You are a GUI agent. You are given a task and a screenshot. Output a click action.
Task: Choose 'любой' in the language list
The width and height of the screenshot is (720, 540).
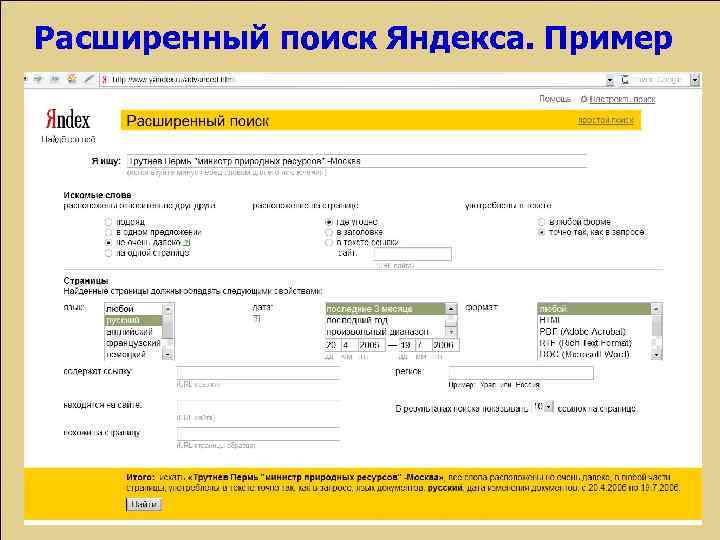pyautogui.click(x=134, y=309)
